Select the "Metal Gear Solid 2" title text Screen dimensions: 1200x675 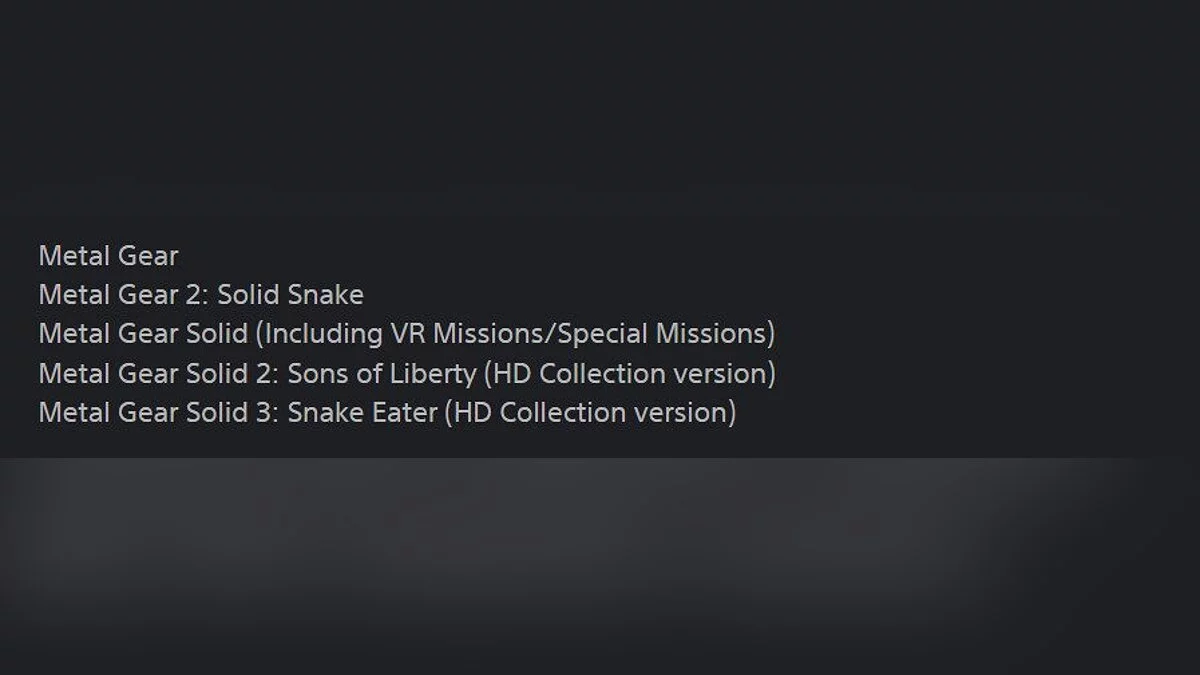pos(158,374)
